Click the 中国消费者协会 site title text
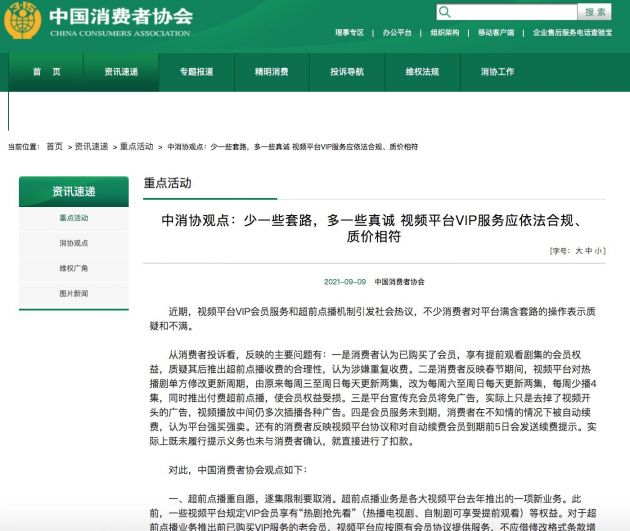Viewport: 630px width, 531px height. [x=121, y=16]
